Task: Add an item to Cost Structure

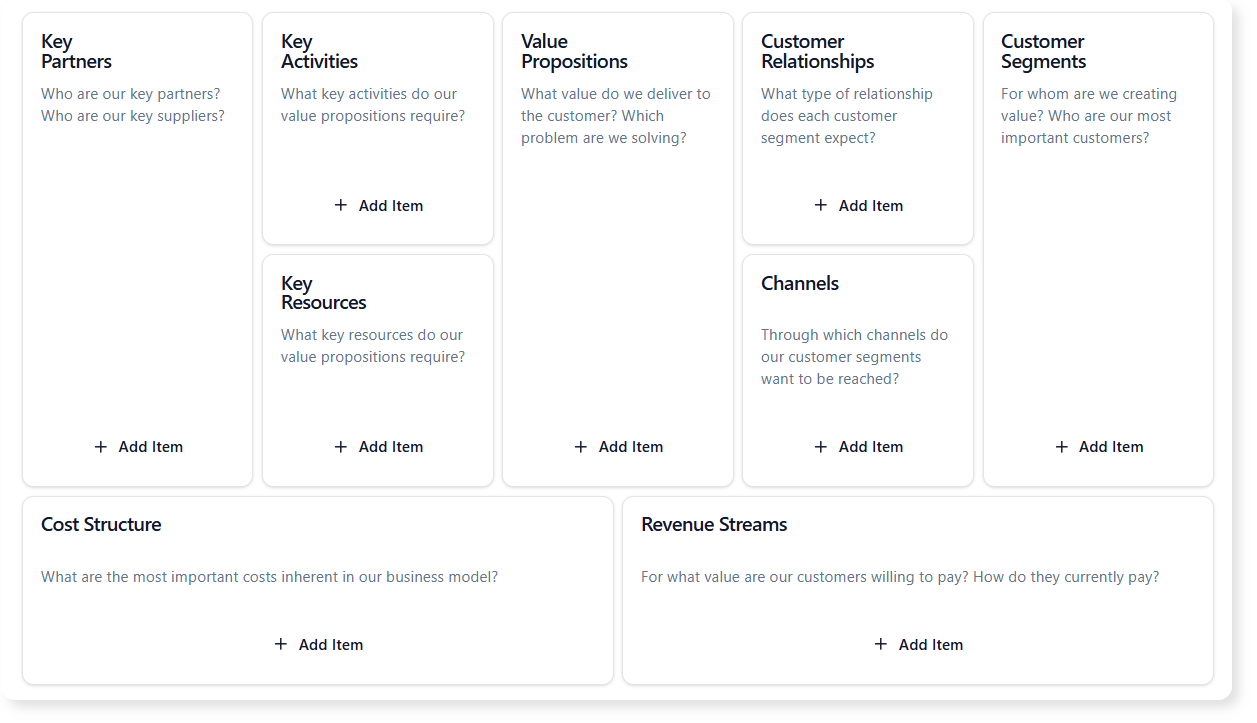Action: click(x=317, y=644)
